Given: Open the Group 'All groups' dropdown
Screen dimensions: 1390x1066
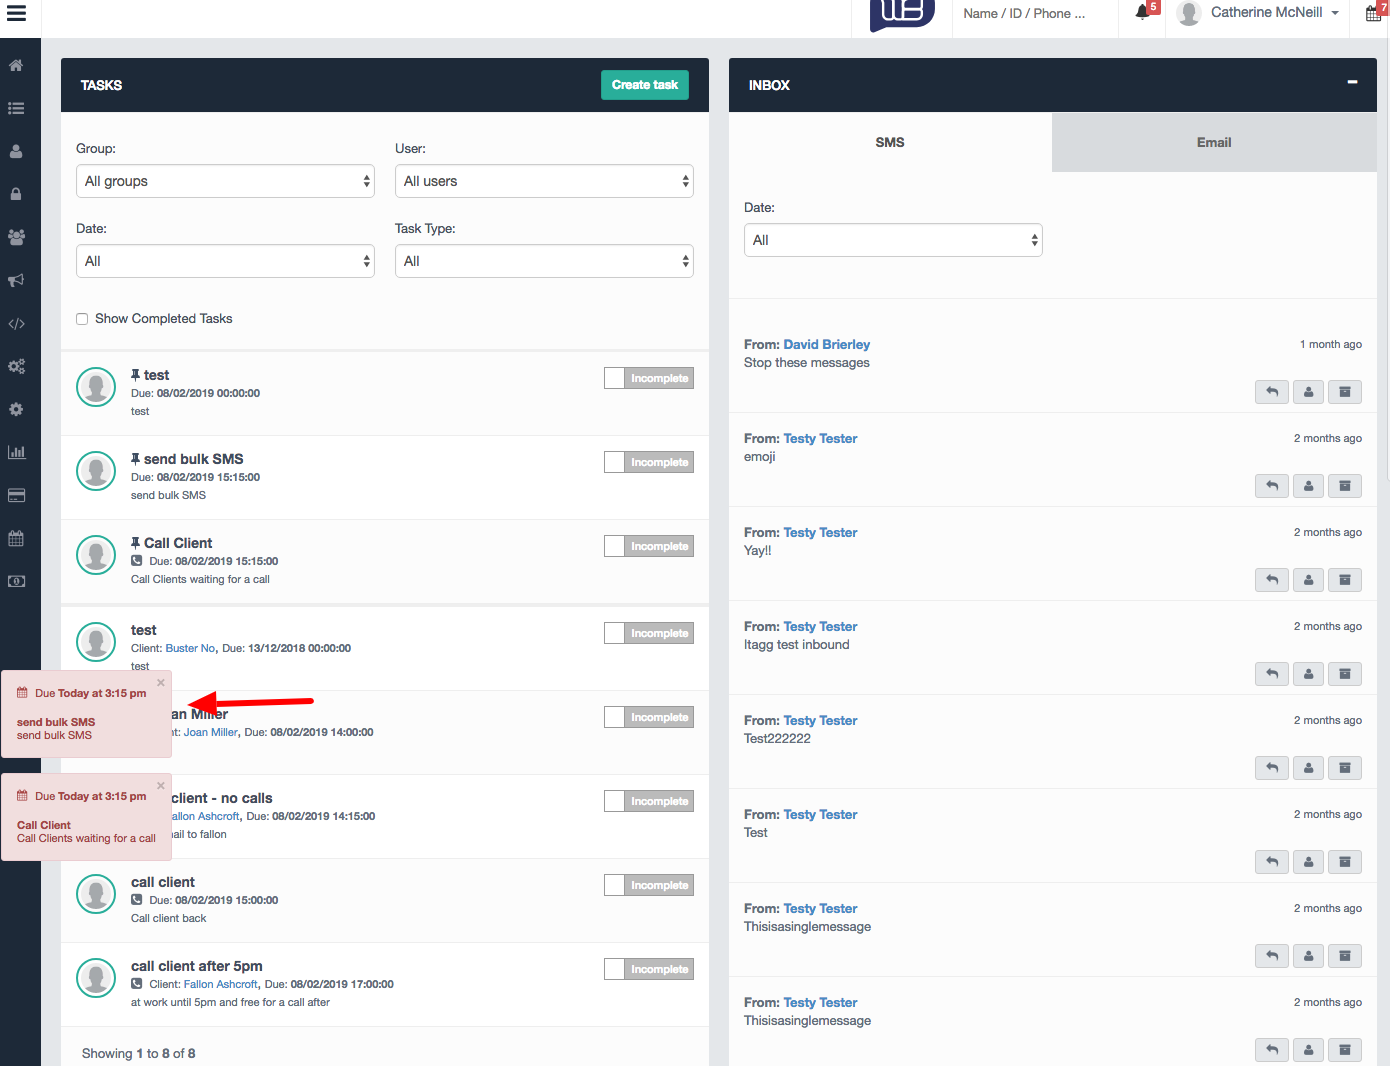Looking at the screenshot, I should pos(225,181).
